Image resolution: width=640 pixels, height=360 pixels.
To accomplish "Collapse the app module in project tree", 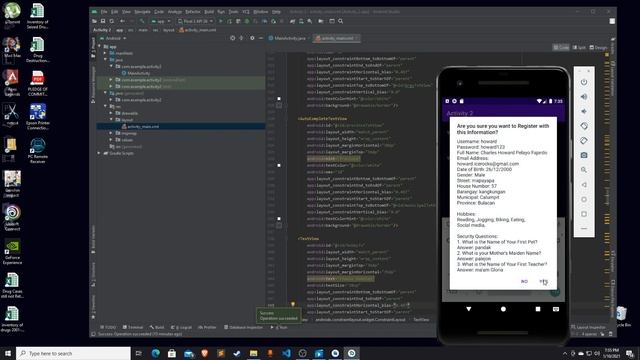I will click(x=100, y=47).
